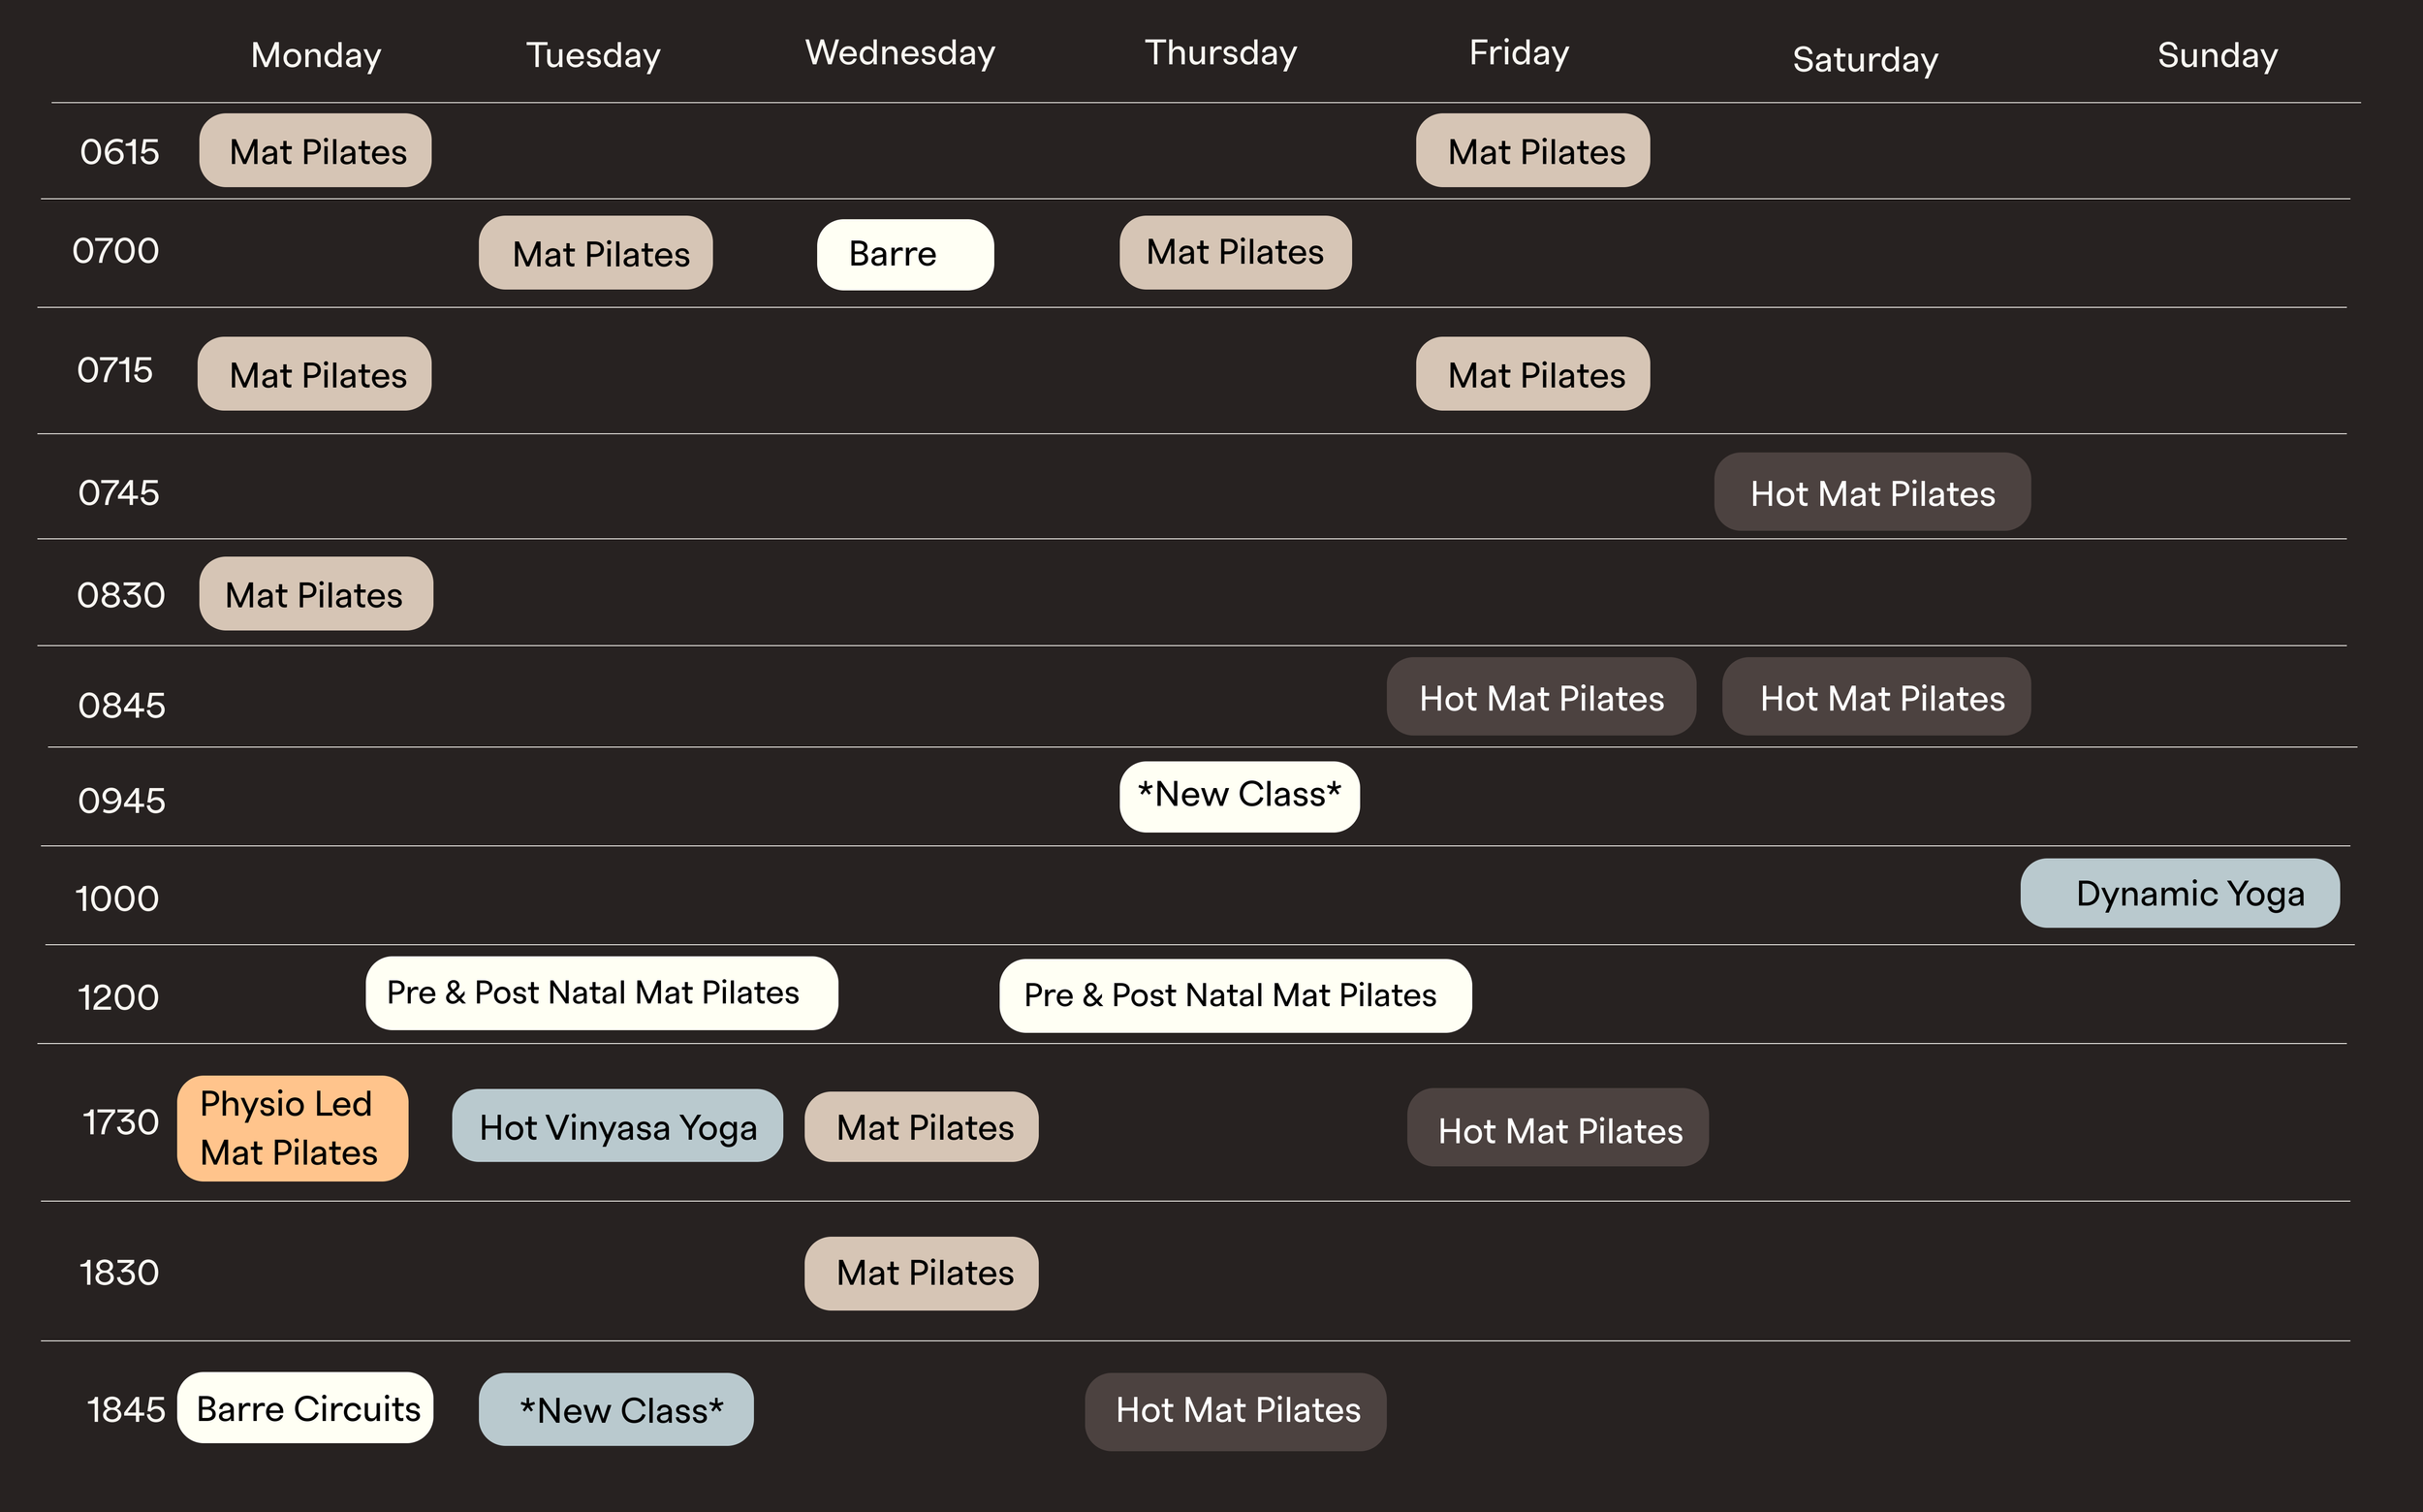This screenshot has width=2423, height=1512.
Task: Book Monday 1845 Barre Circuits
Action: [305, 1408]
